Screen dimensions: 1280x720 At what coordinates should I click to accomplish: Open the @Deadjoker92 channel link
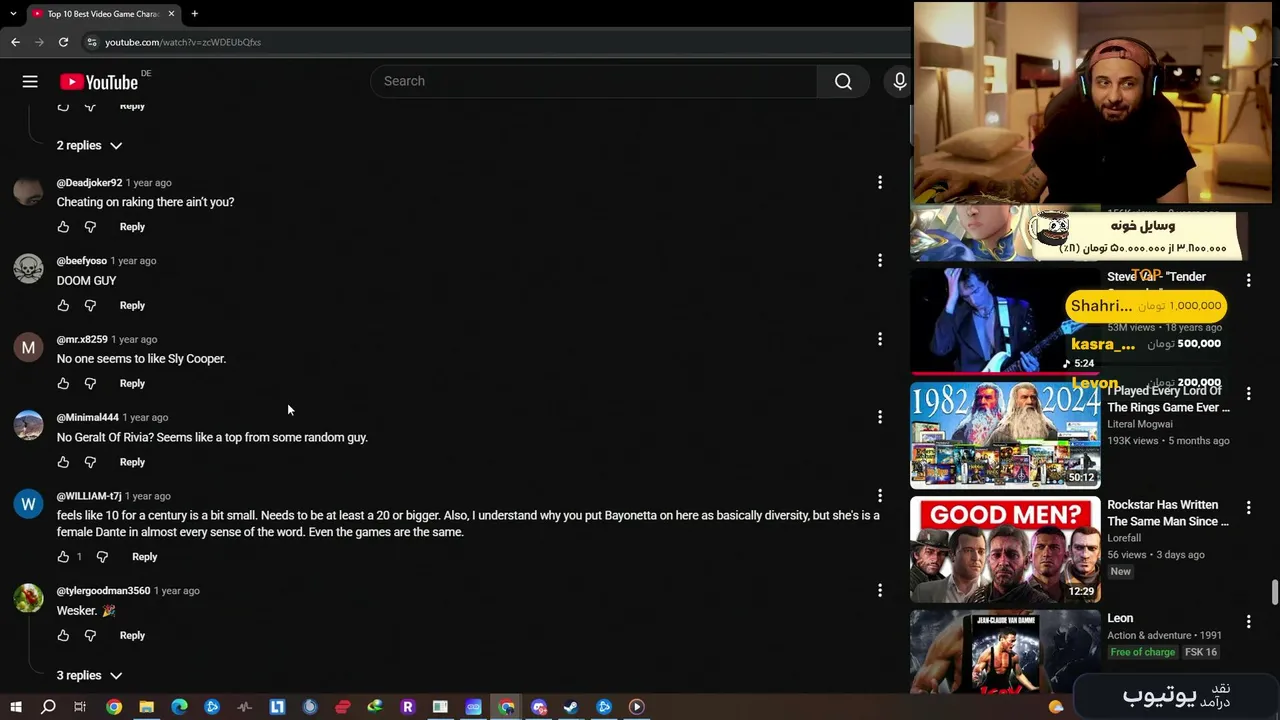point(89,183)
